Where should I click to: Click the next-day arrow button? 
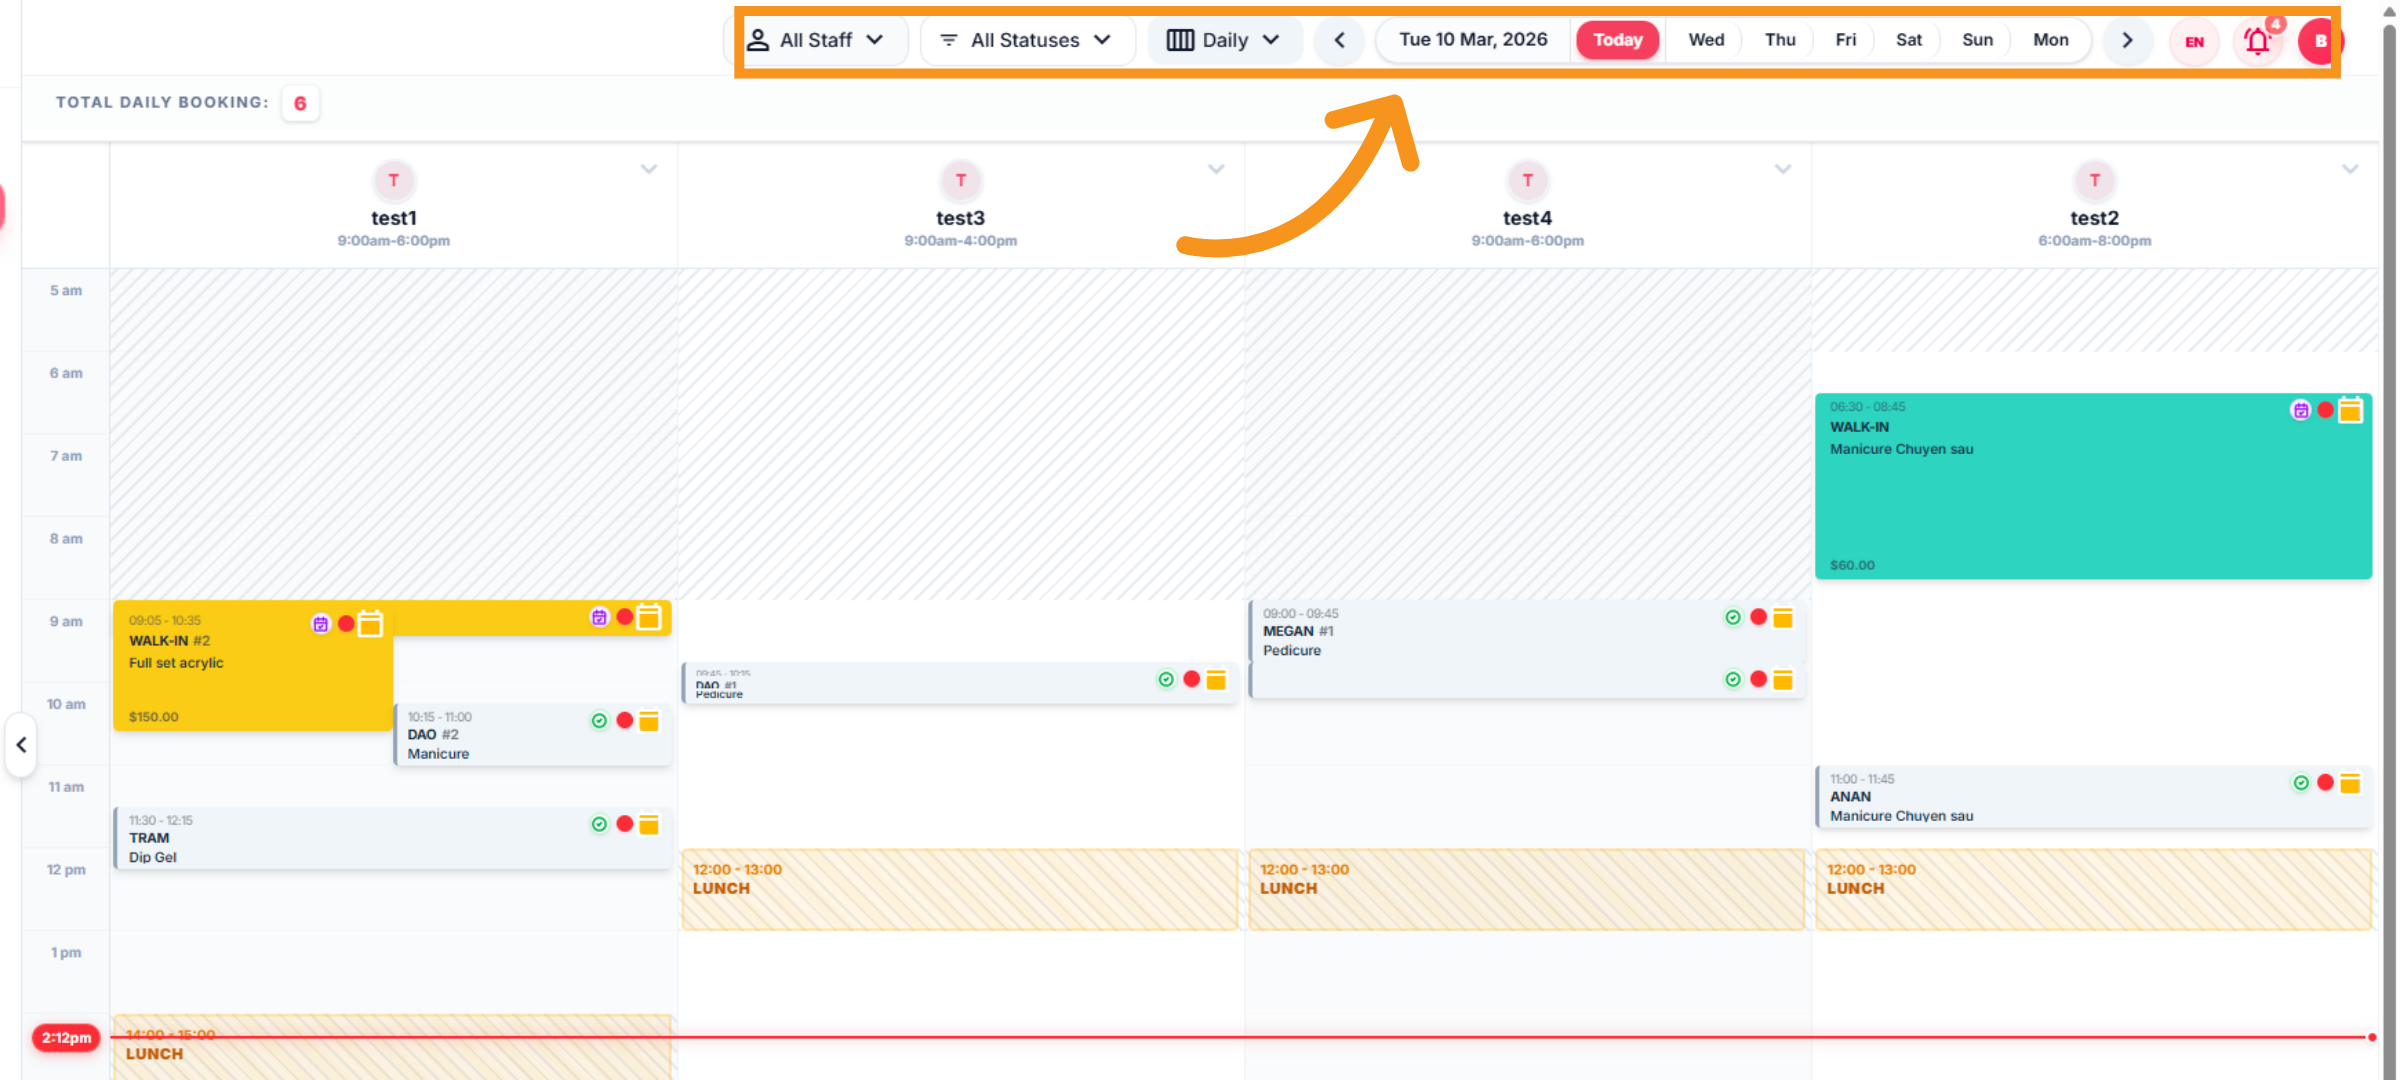tap(2128, 41)
